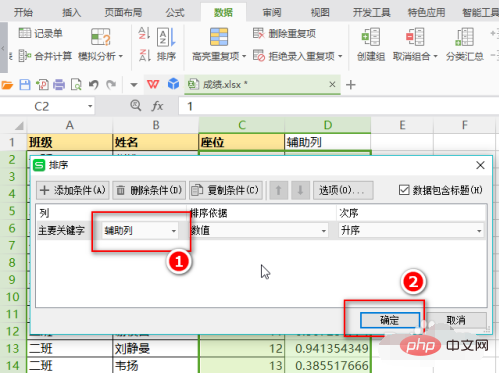Open the 视图 ribbon tab
The width and height of the screenshot is (499, 378).
(320, 13)
